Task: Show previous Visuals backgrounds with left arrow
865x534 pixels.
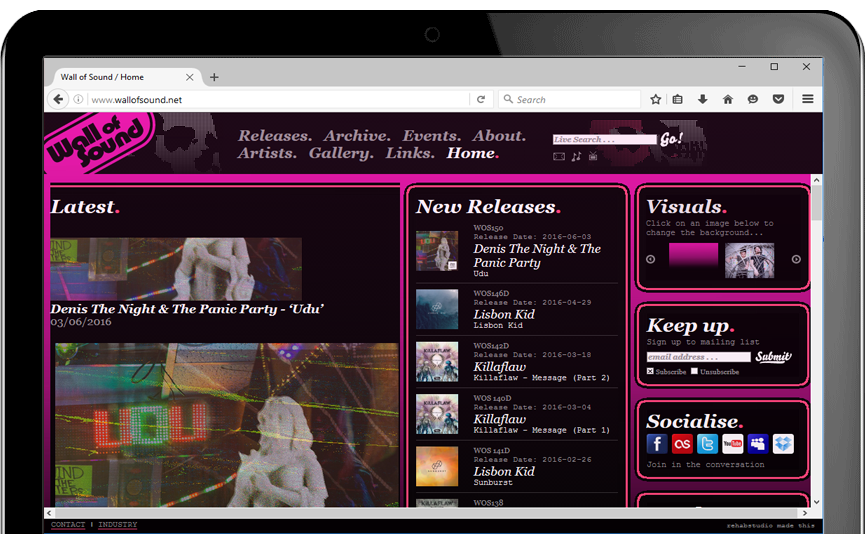Action: click(650, 259)
